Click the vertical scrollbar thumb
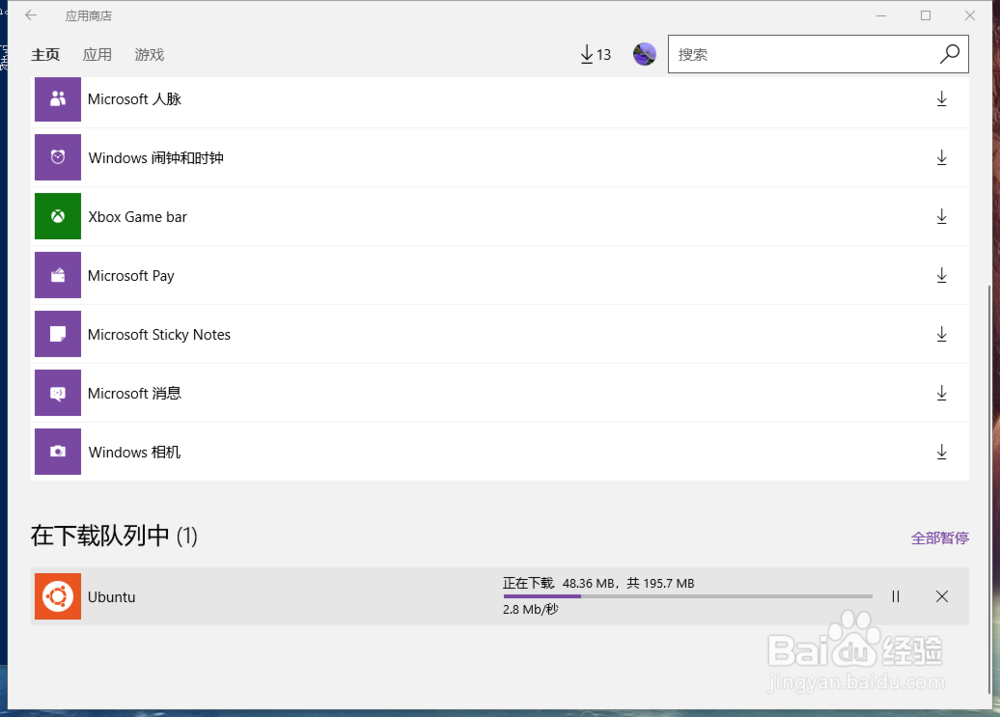1000x717 pixels. tap(990, 488)
